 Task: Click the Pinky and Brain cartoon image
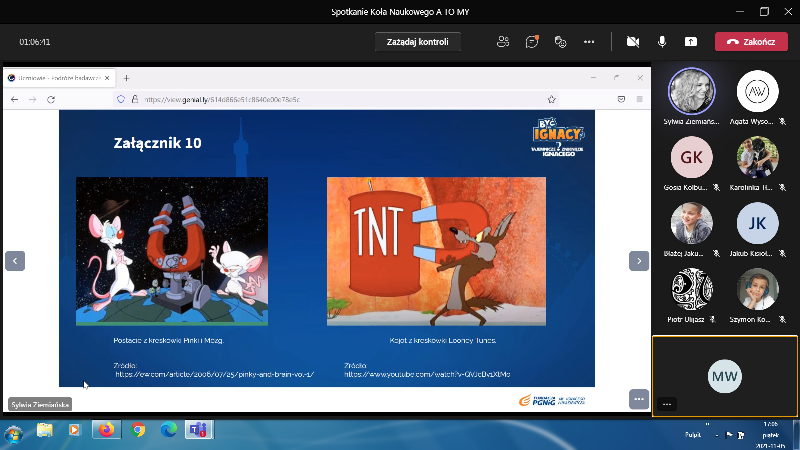tap(172, 252)
